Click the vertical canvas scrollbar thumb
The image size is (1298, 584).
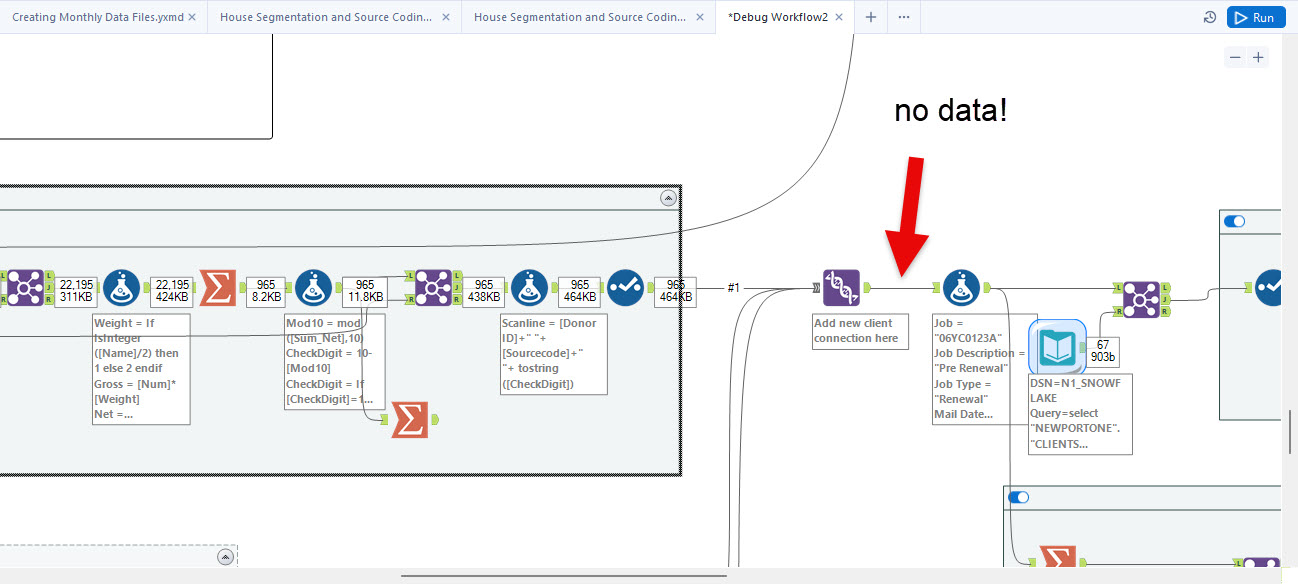(x=1290, y=431)
